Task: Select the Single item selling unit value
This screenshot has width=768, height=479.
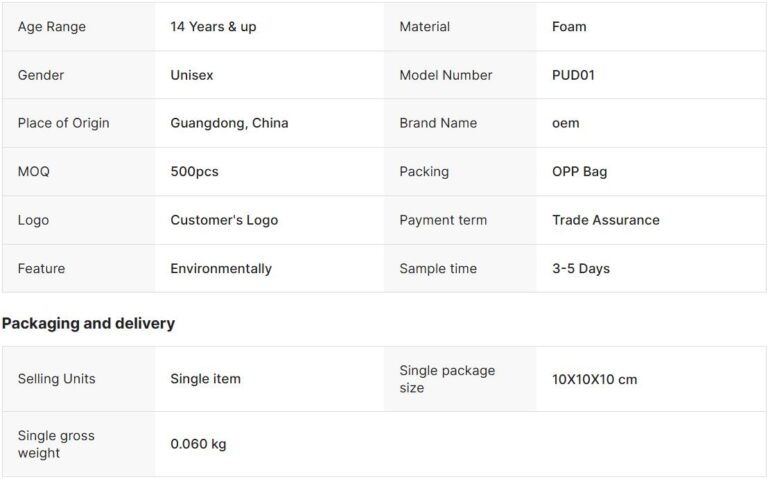Action: tap(205, 379)
